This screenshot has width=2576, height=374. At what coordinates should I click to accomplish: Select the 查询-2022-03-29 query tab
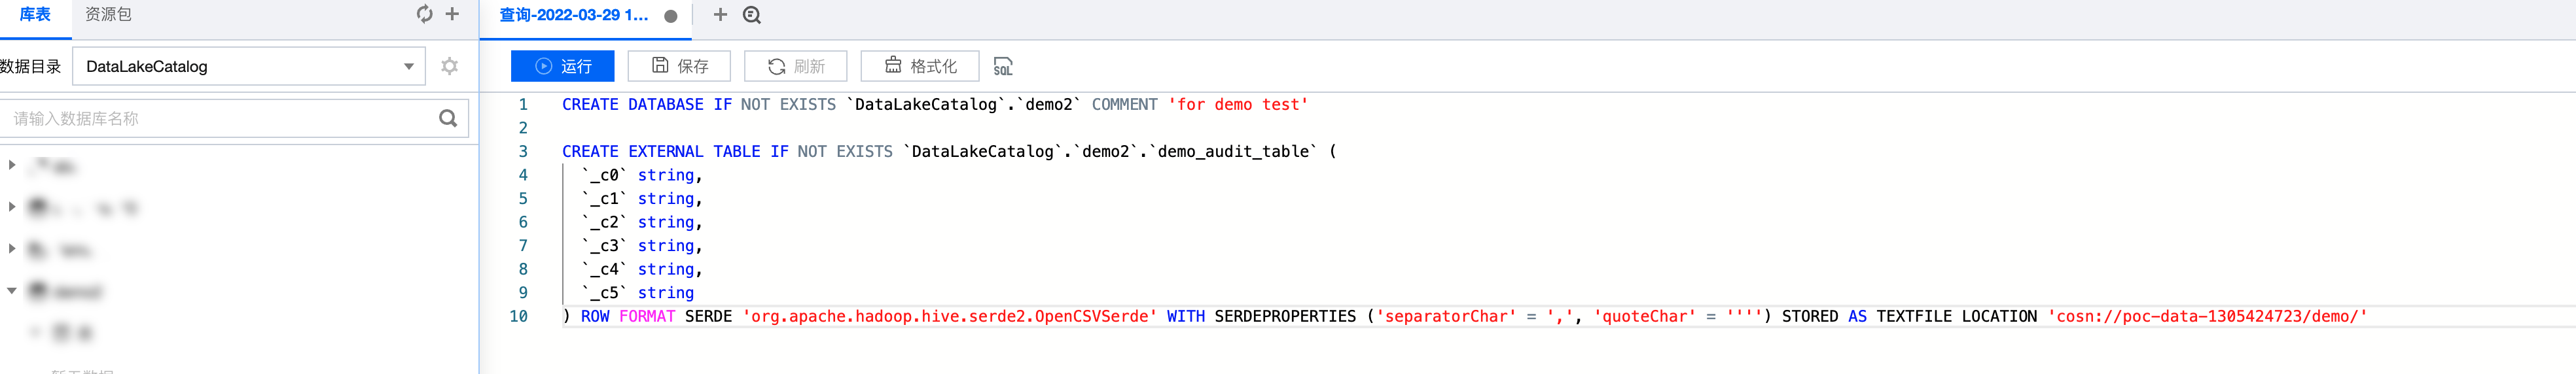[x=573, y=15]
